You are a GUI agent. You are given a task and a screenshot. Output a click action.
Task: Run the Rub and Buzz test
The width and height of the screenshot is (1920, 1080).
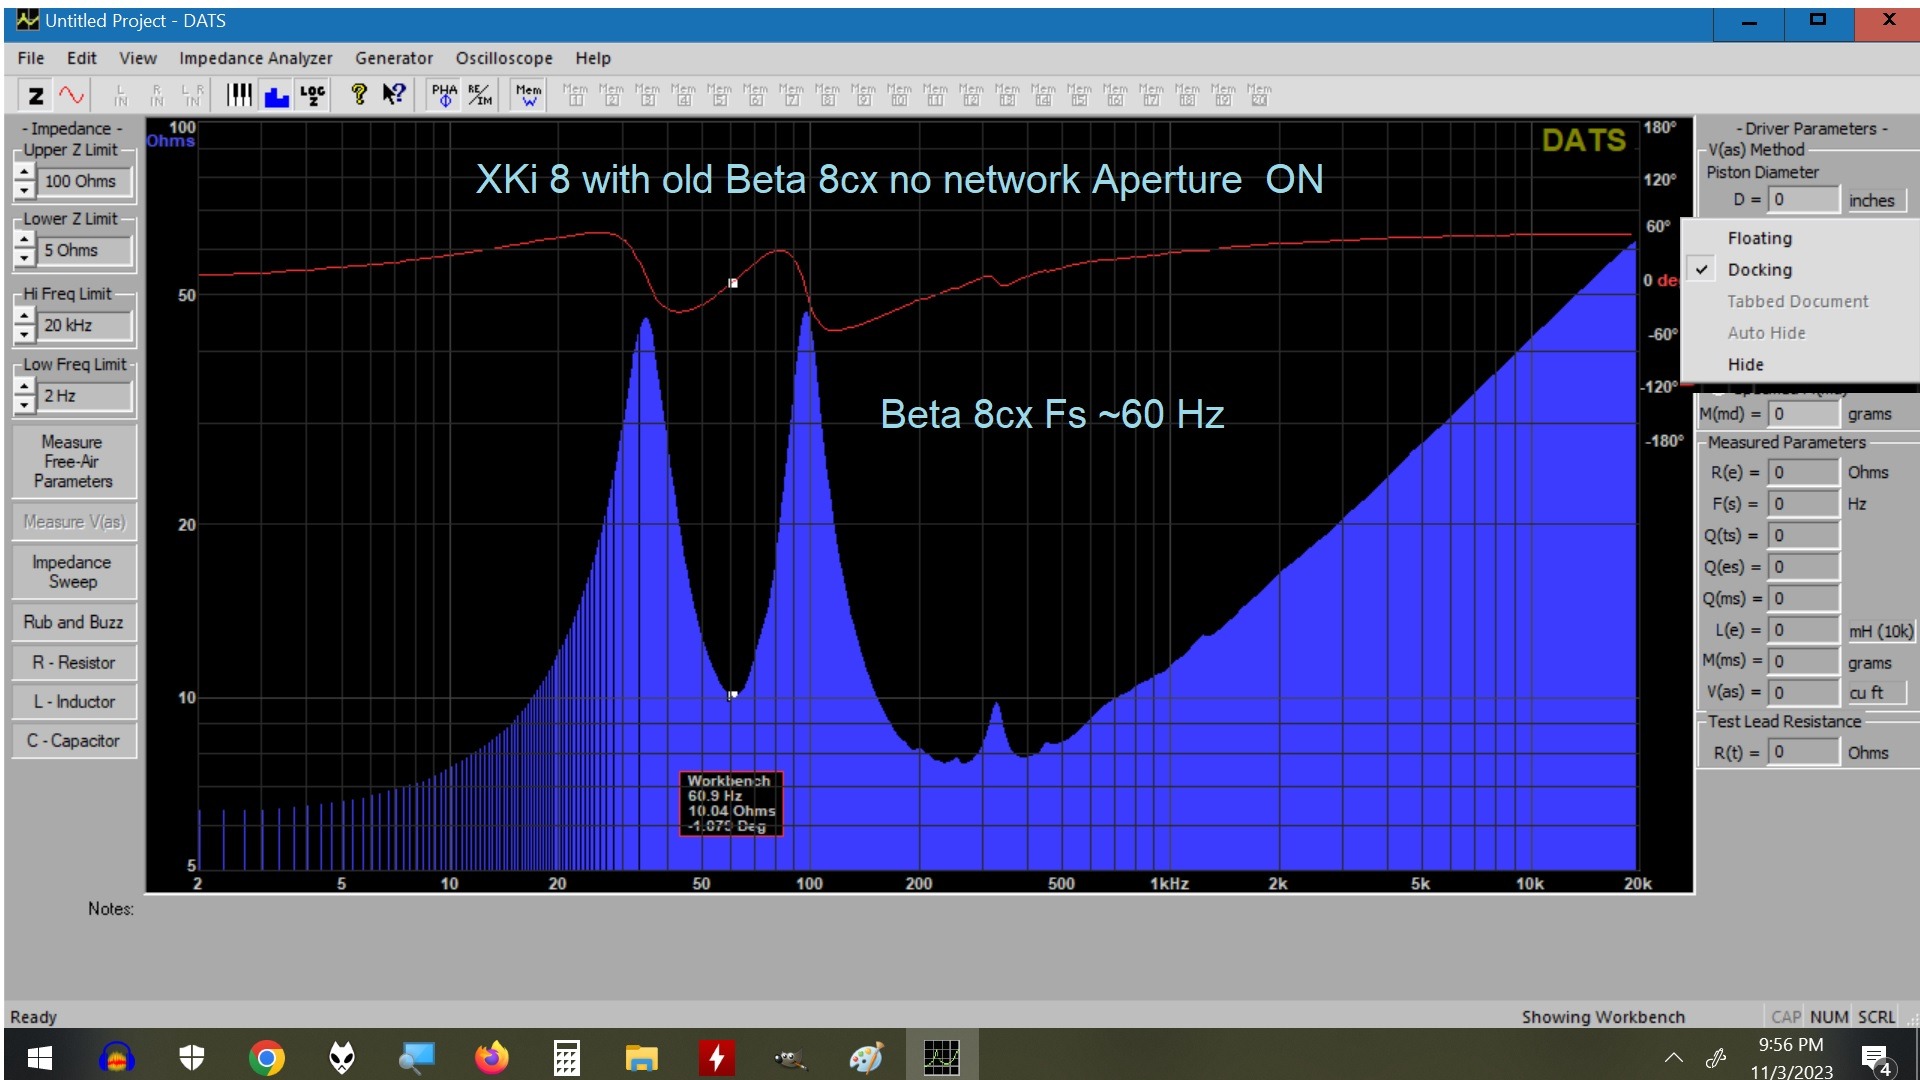(x=73, y=622)
